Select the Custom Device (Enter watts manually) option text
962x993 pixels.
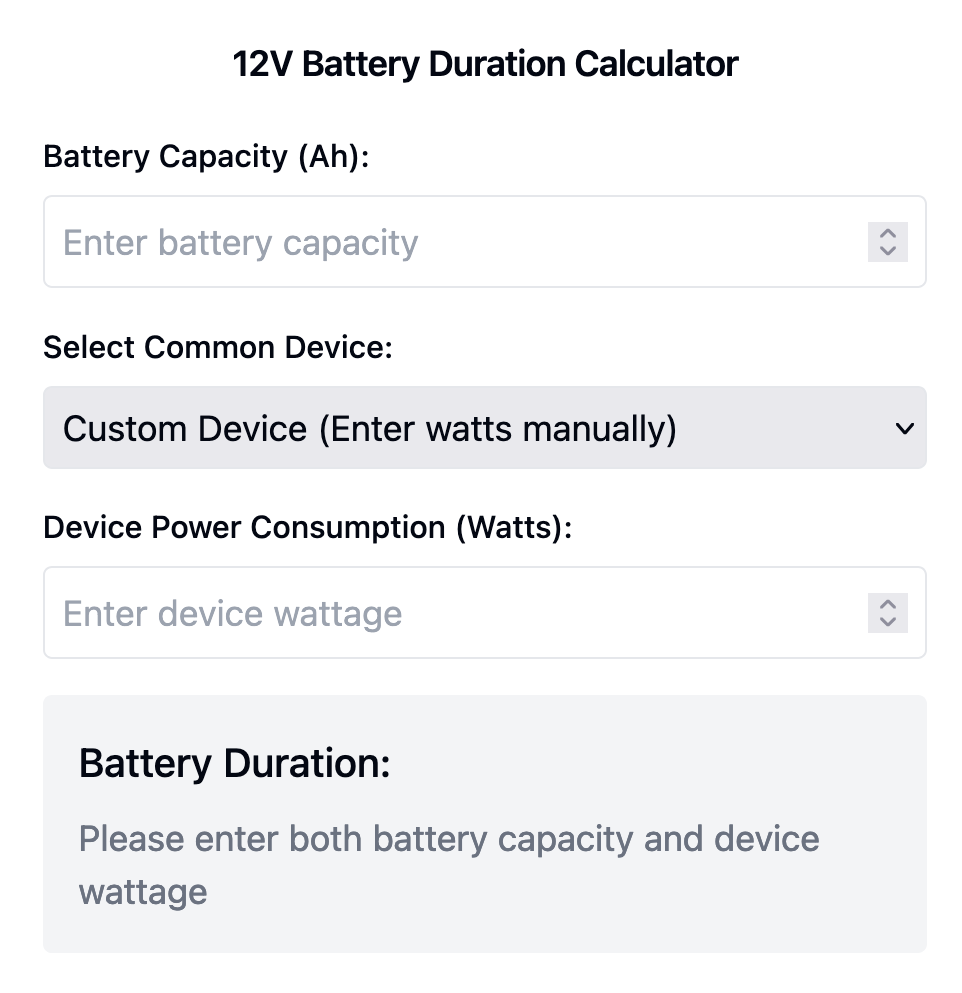point(369,428)
